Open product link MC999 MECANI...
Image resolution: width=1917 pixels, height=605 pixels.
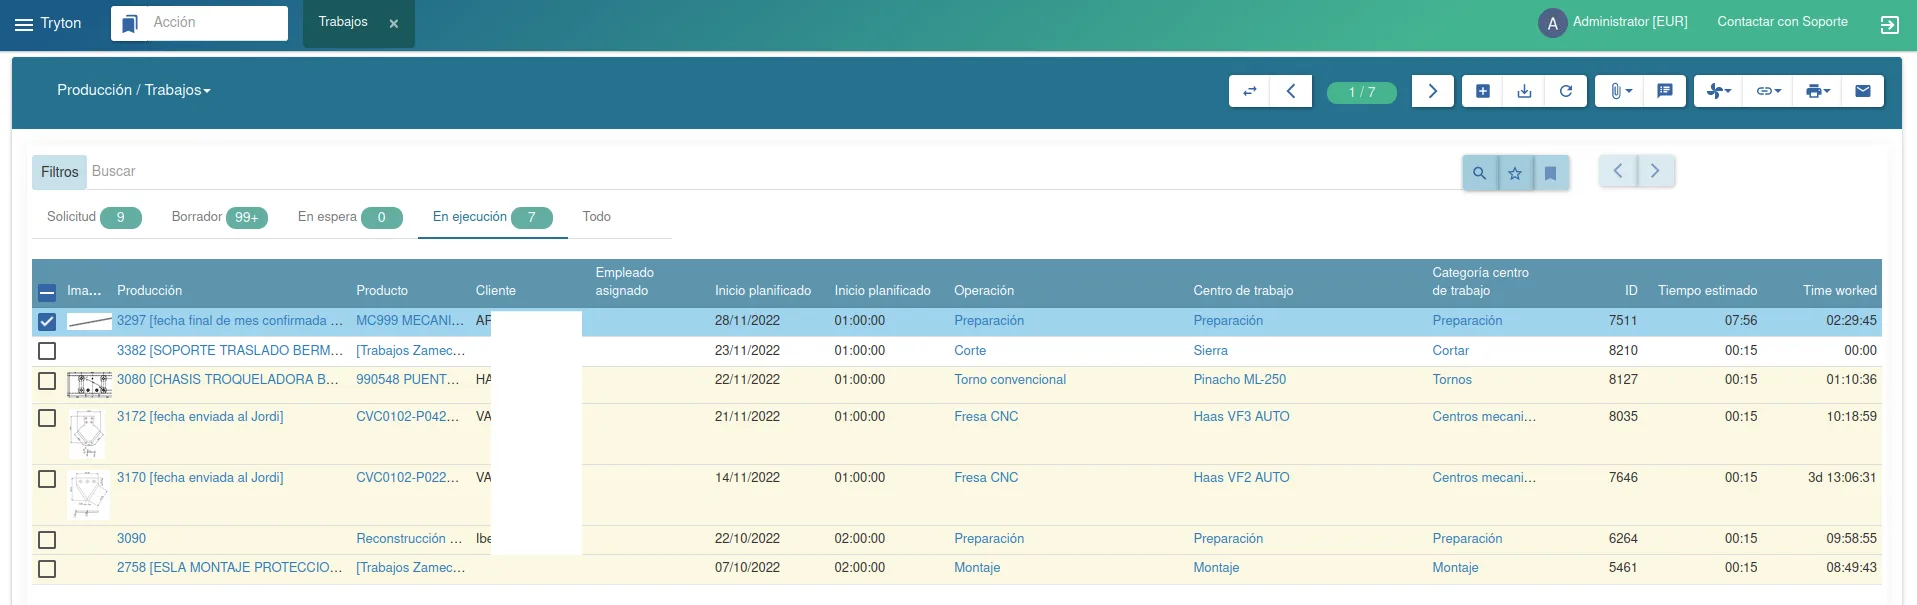tap(410, 321)
